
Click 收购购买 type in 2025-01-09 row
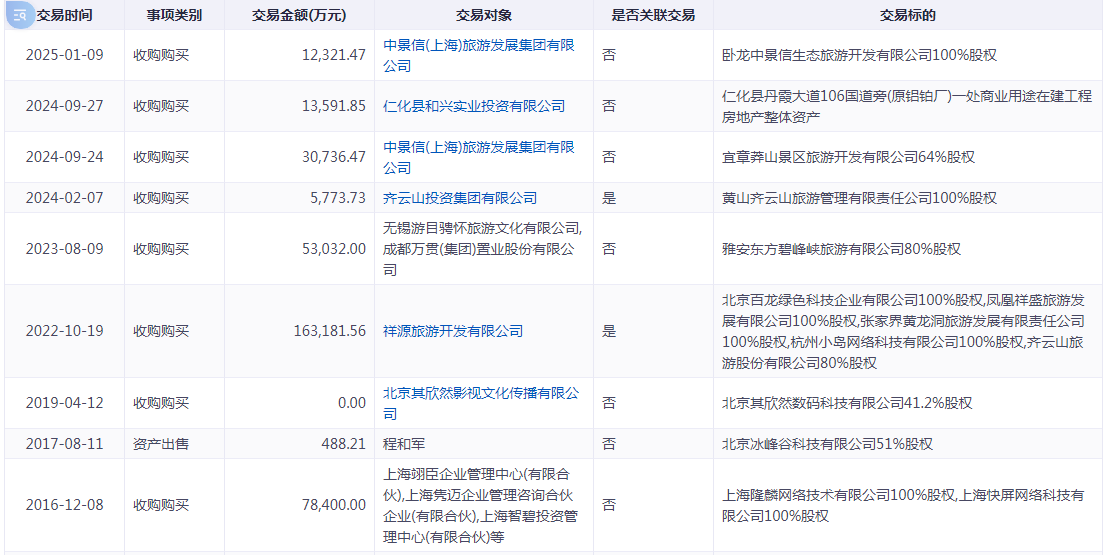click(161, 56)
